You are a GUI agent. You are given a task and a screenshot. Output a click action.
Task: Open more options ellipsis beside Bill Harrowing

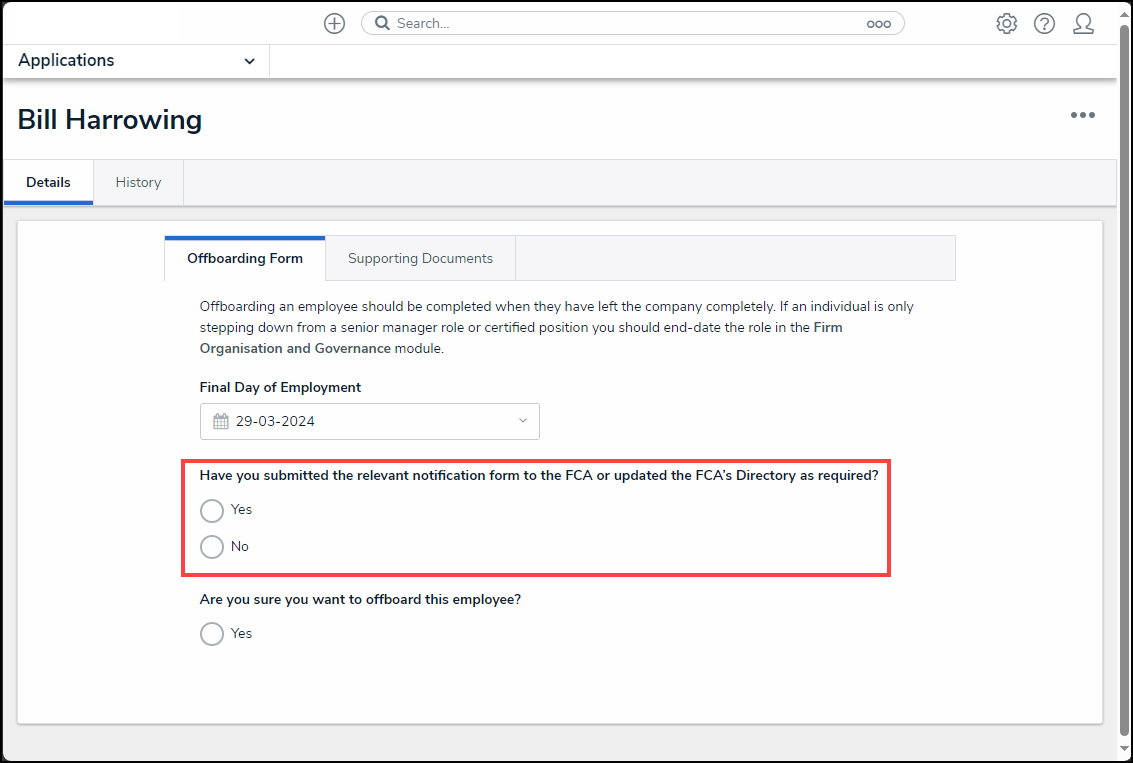(1082, 115)
